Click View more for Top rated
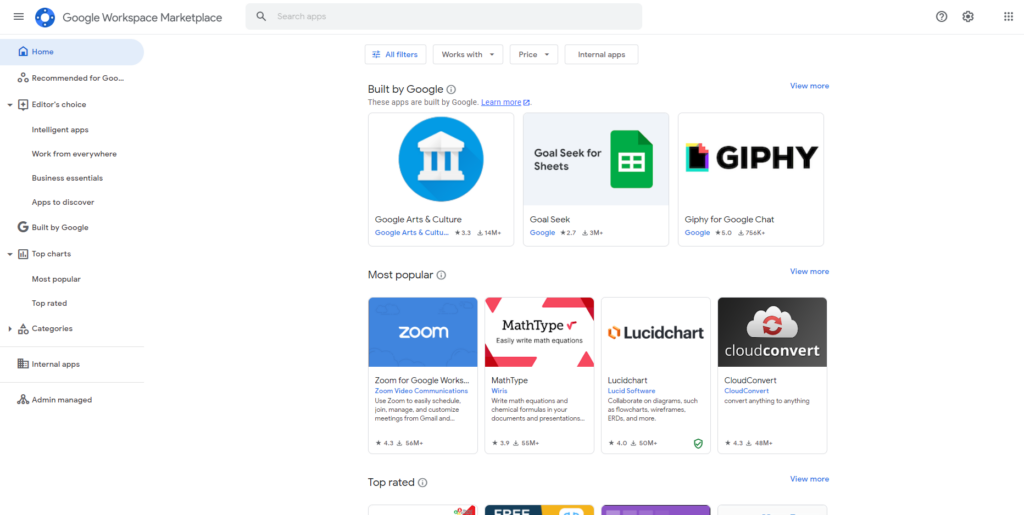This screenshot has width=1024, height=515. click(809, 479)
